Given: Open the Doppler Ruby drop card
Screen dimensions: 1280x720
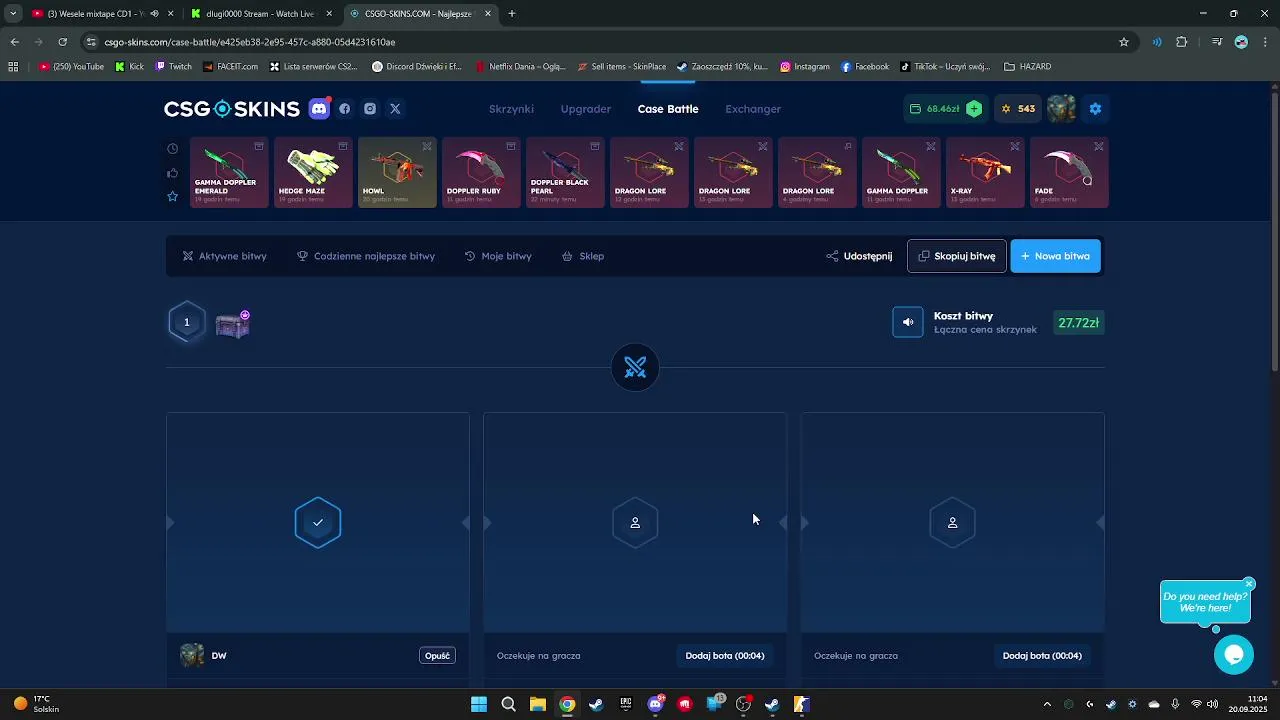Looking at the screenshot, I should pos(481,172).
